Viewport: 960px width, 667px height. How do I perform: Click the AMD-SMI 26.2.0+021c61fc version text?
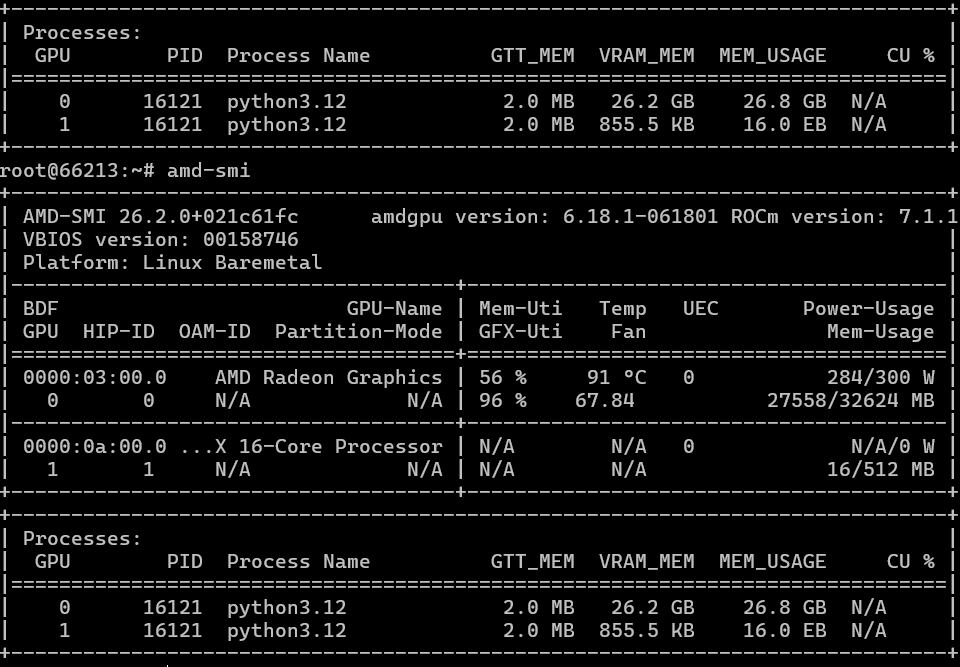coord(160,217)
